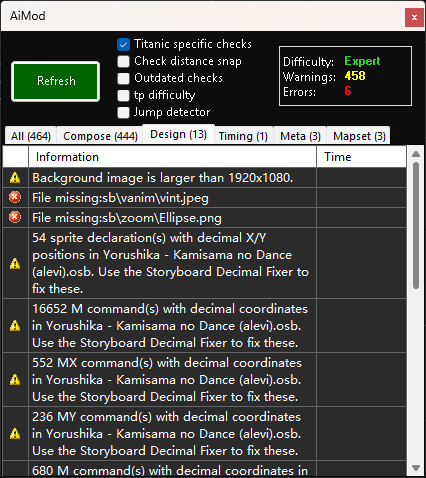The image size is (426, 478).
Task: Enable Outdated checks option
Action: [x=123, y=78]
